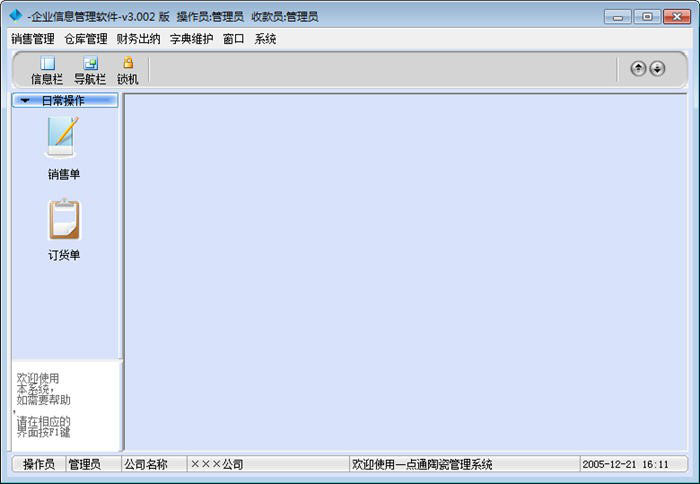Open the 财务出纳 menu

point(138,39)
